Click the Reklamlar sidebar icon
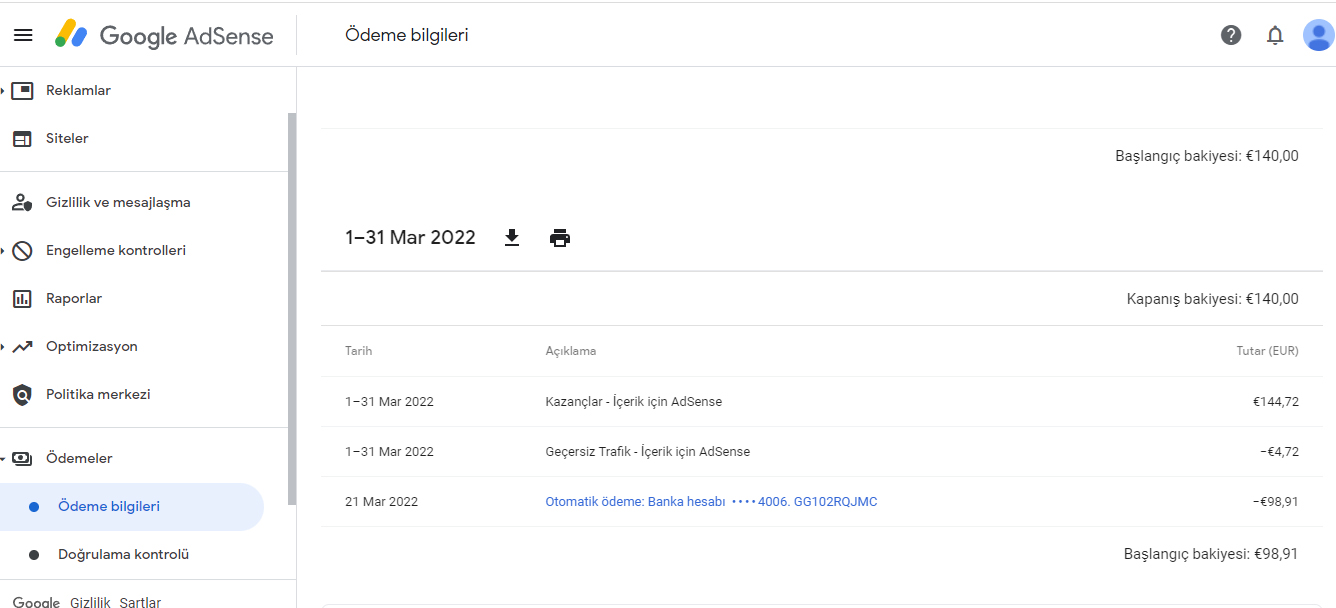Viewport: 1336px width, 608px height. click(22, 90)
